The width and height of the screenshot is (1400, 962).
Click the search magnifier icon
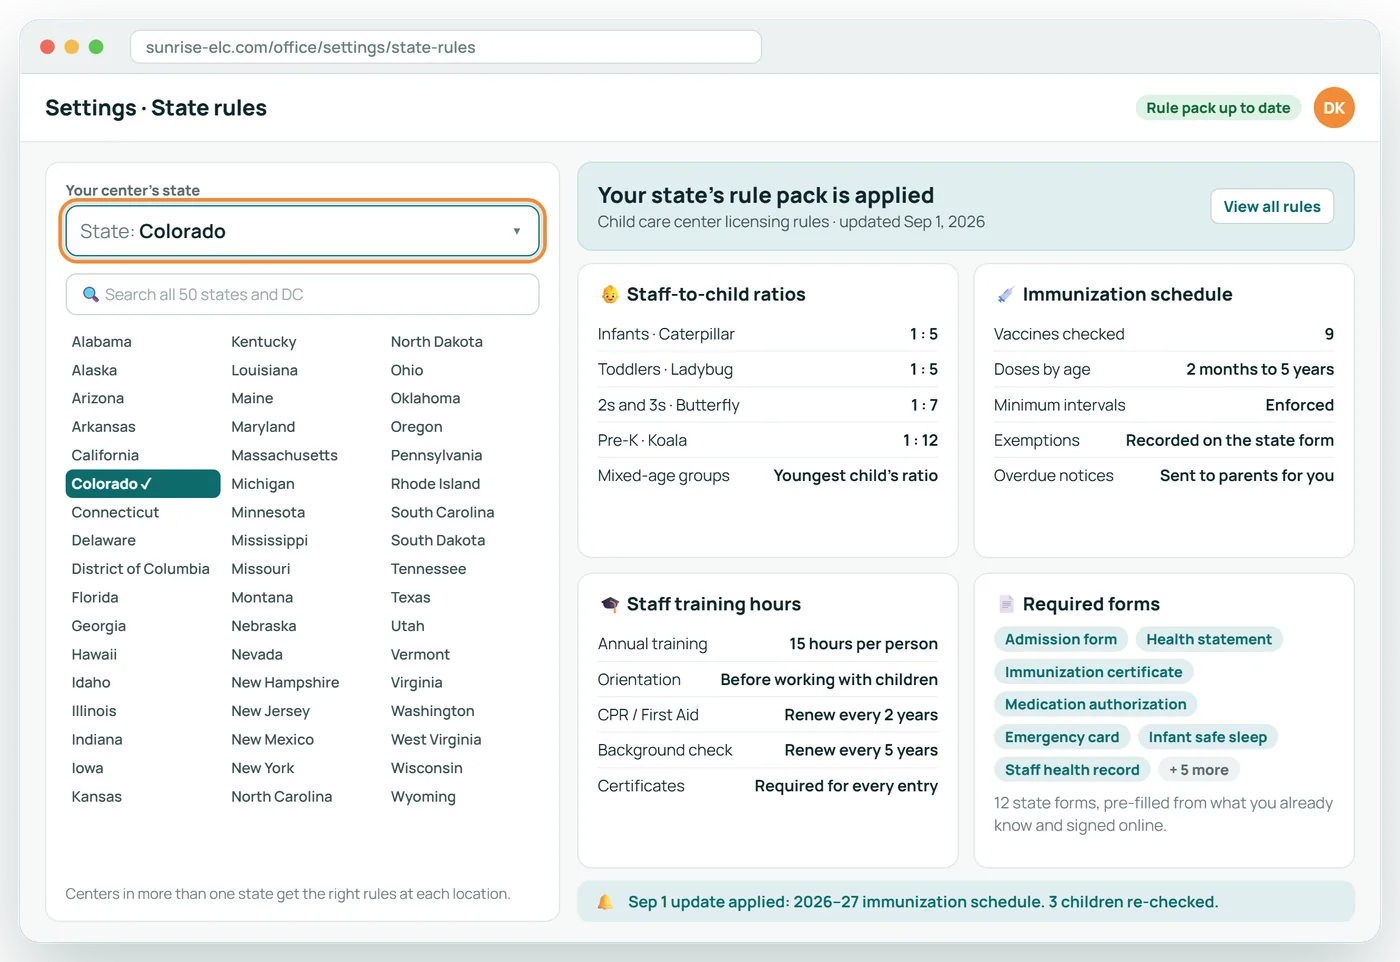coord(90,294)
